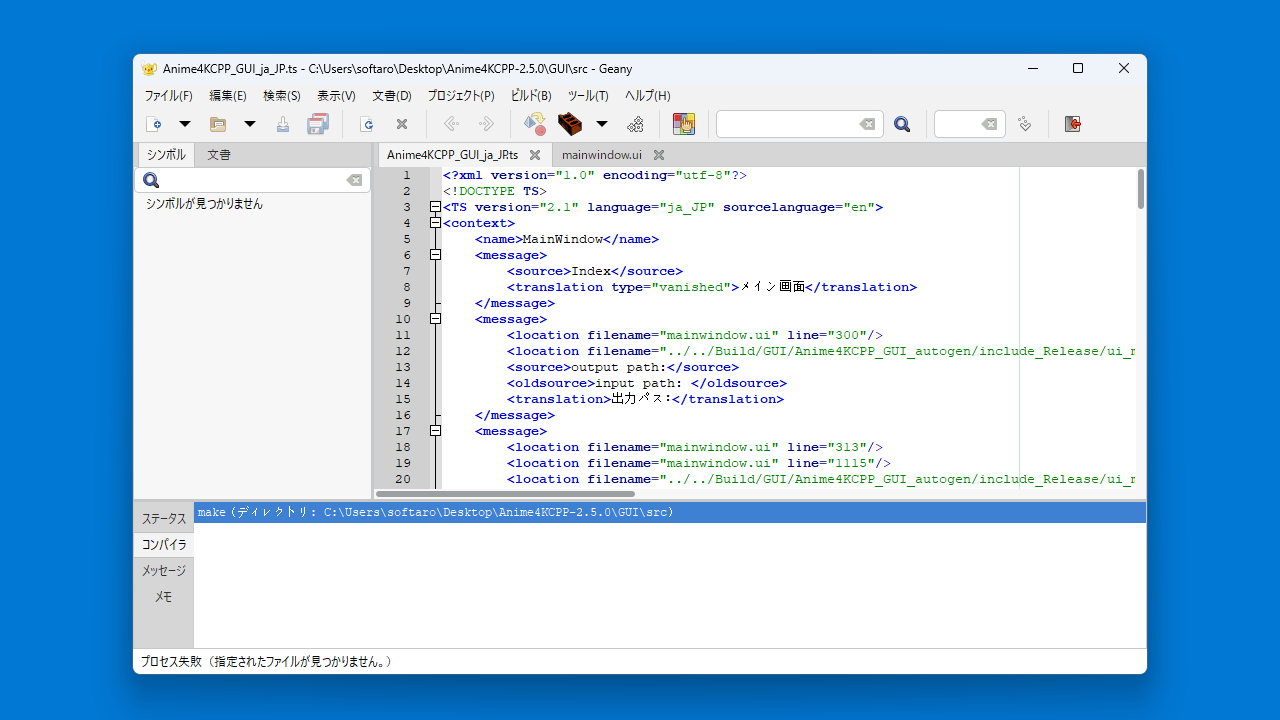This screenshot has width=1280, height=720.
Task: Click the プロセス失敗 status bar message
Action: [x=266, y=662]
